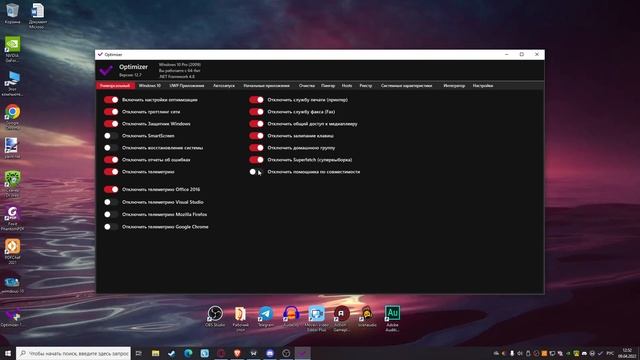
Task: Toggle the telemetry switch above Office 2016
Action: (x=111, y=172)
